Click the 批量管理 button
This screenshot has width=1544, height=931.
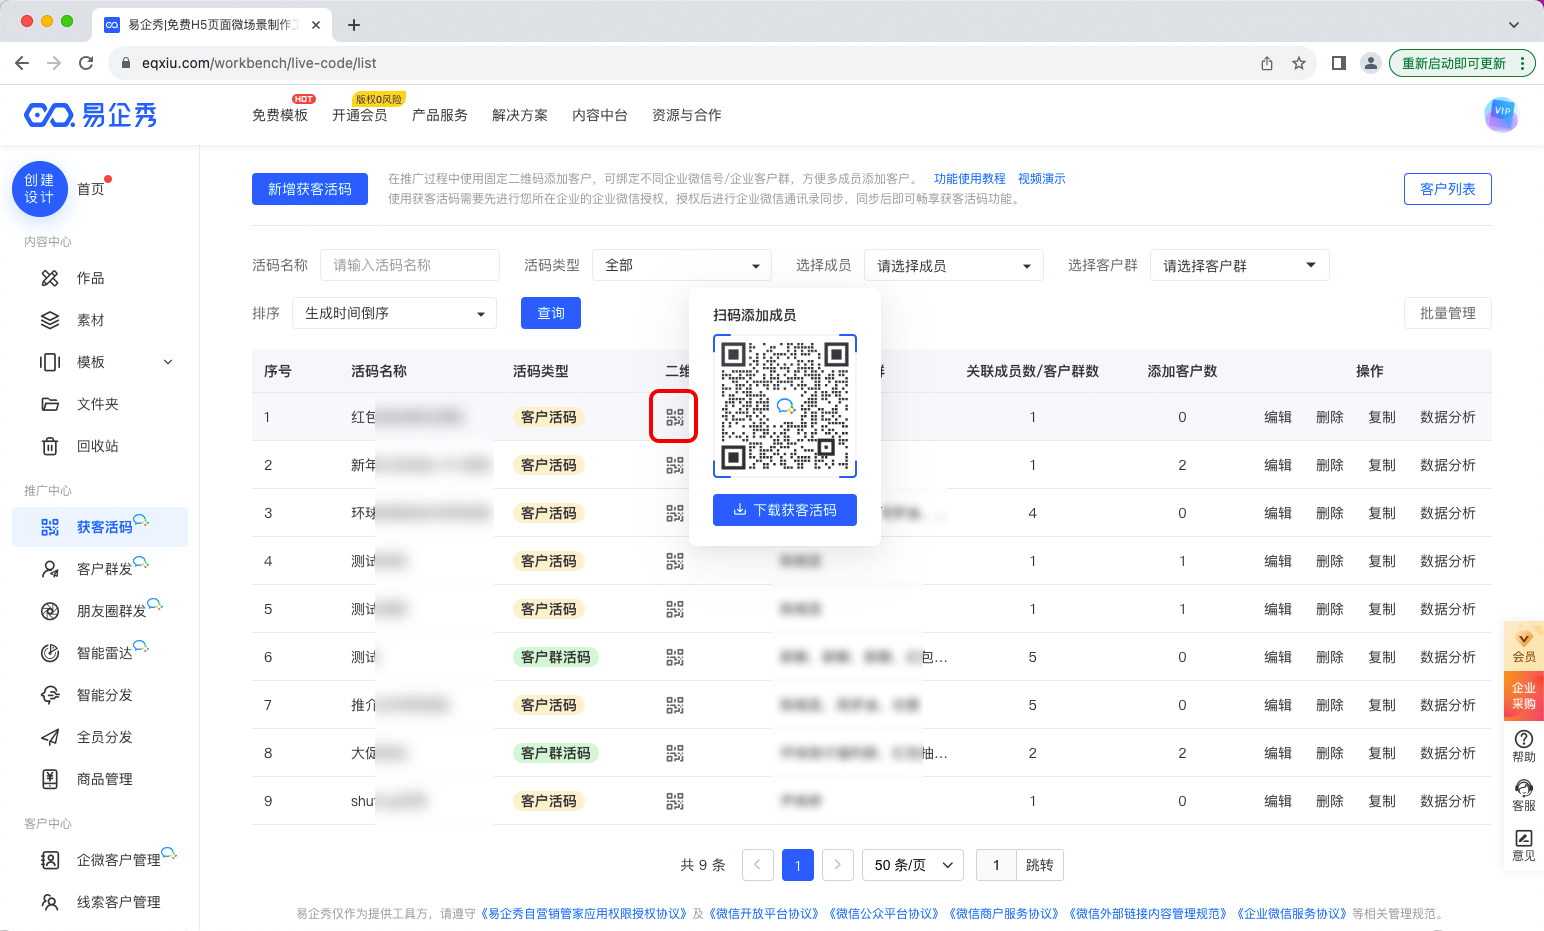click(x=1448, y=313)
